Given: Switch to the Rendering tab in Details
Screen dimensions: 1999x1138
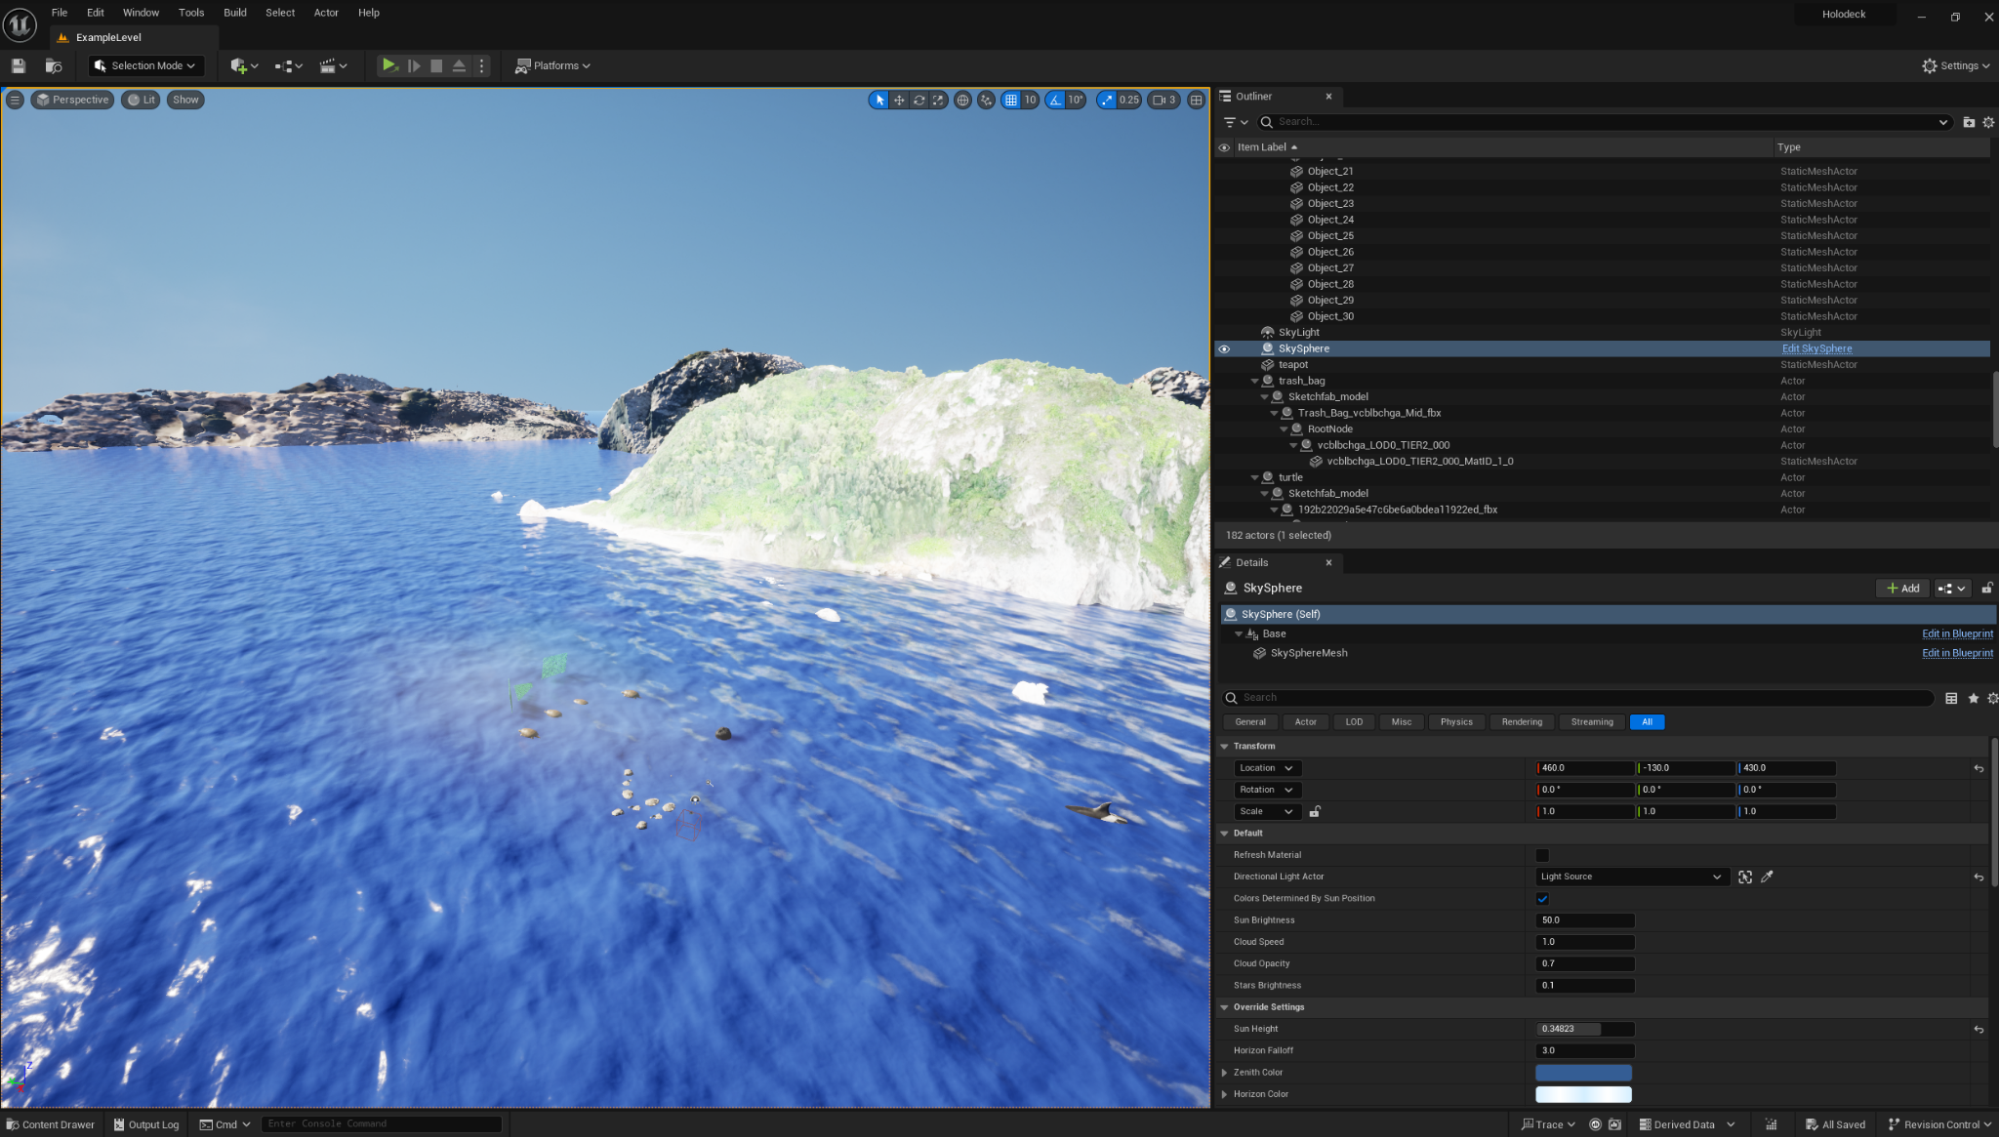Looking at the screenshot, I should (1521, 722).
